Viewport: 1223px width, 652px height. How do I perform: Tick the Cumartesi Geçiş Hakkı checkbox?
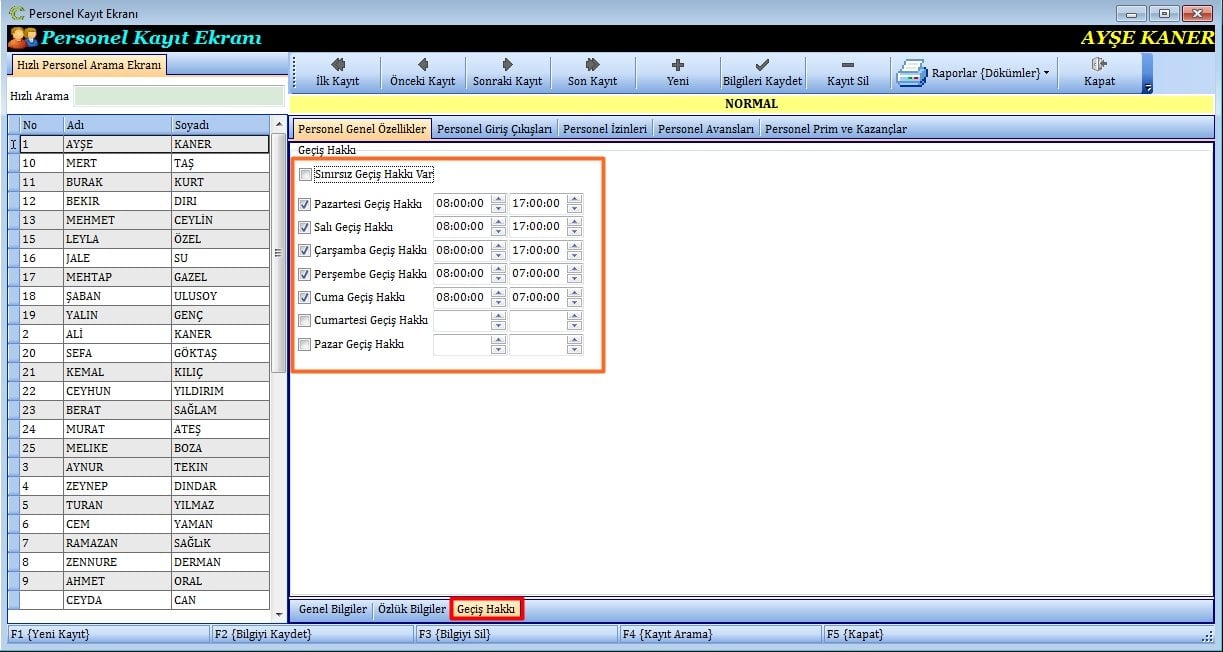[x=305, y=321]
